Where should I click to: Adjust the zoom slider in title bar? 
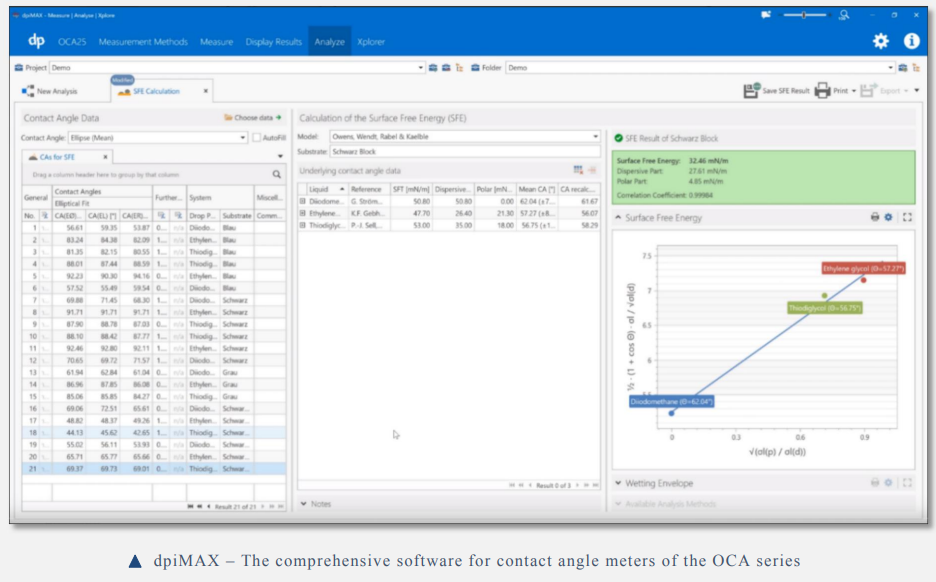click(x=804, y=15)
